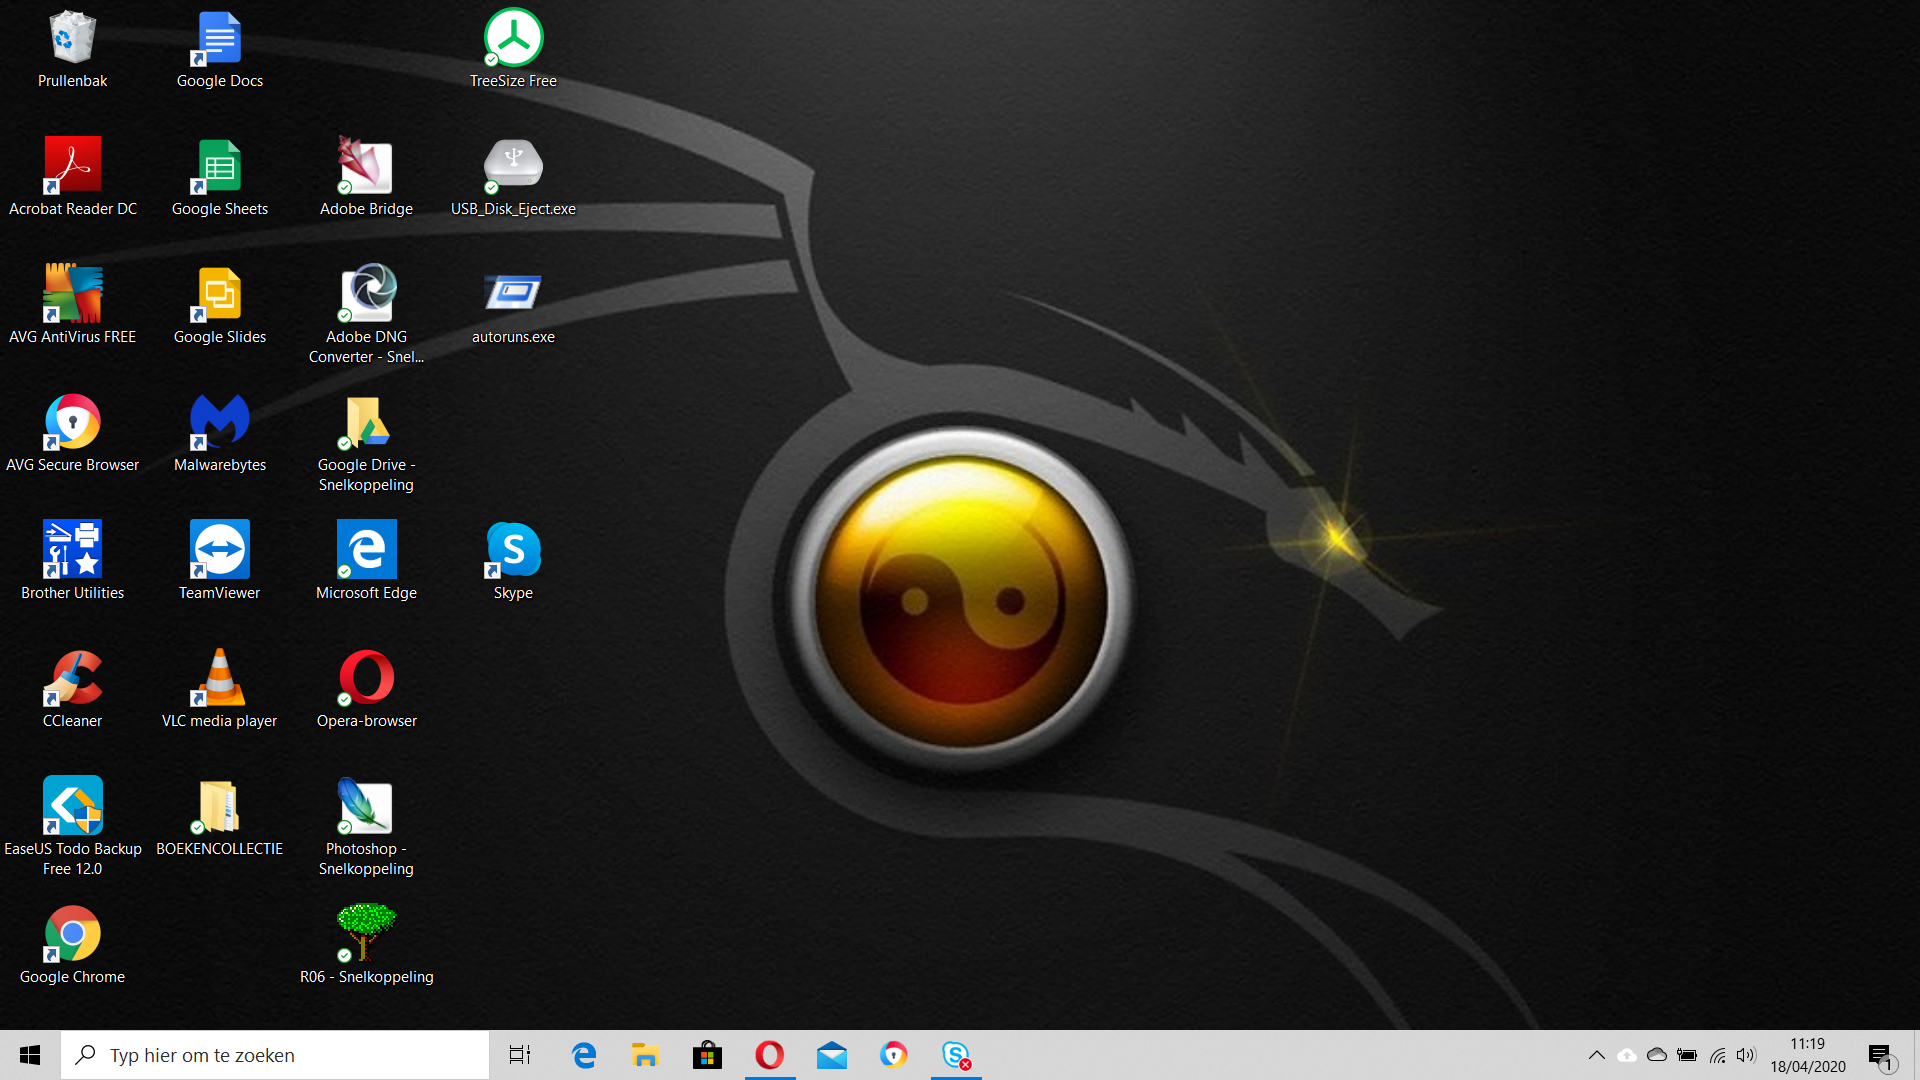Open Opera from the taskbar

[769, 1055]
